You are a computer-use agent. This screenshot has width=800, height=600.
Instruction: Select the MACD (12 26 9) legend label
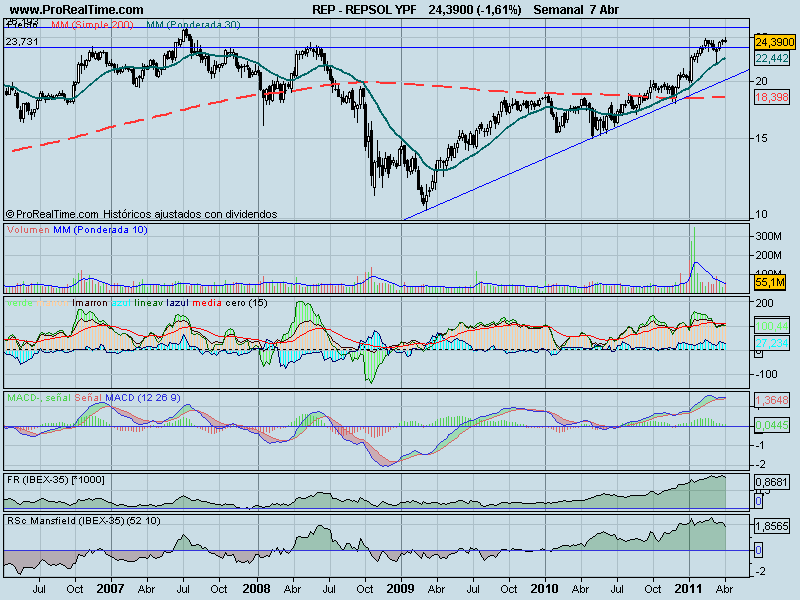point(143,397)
